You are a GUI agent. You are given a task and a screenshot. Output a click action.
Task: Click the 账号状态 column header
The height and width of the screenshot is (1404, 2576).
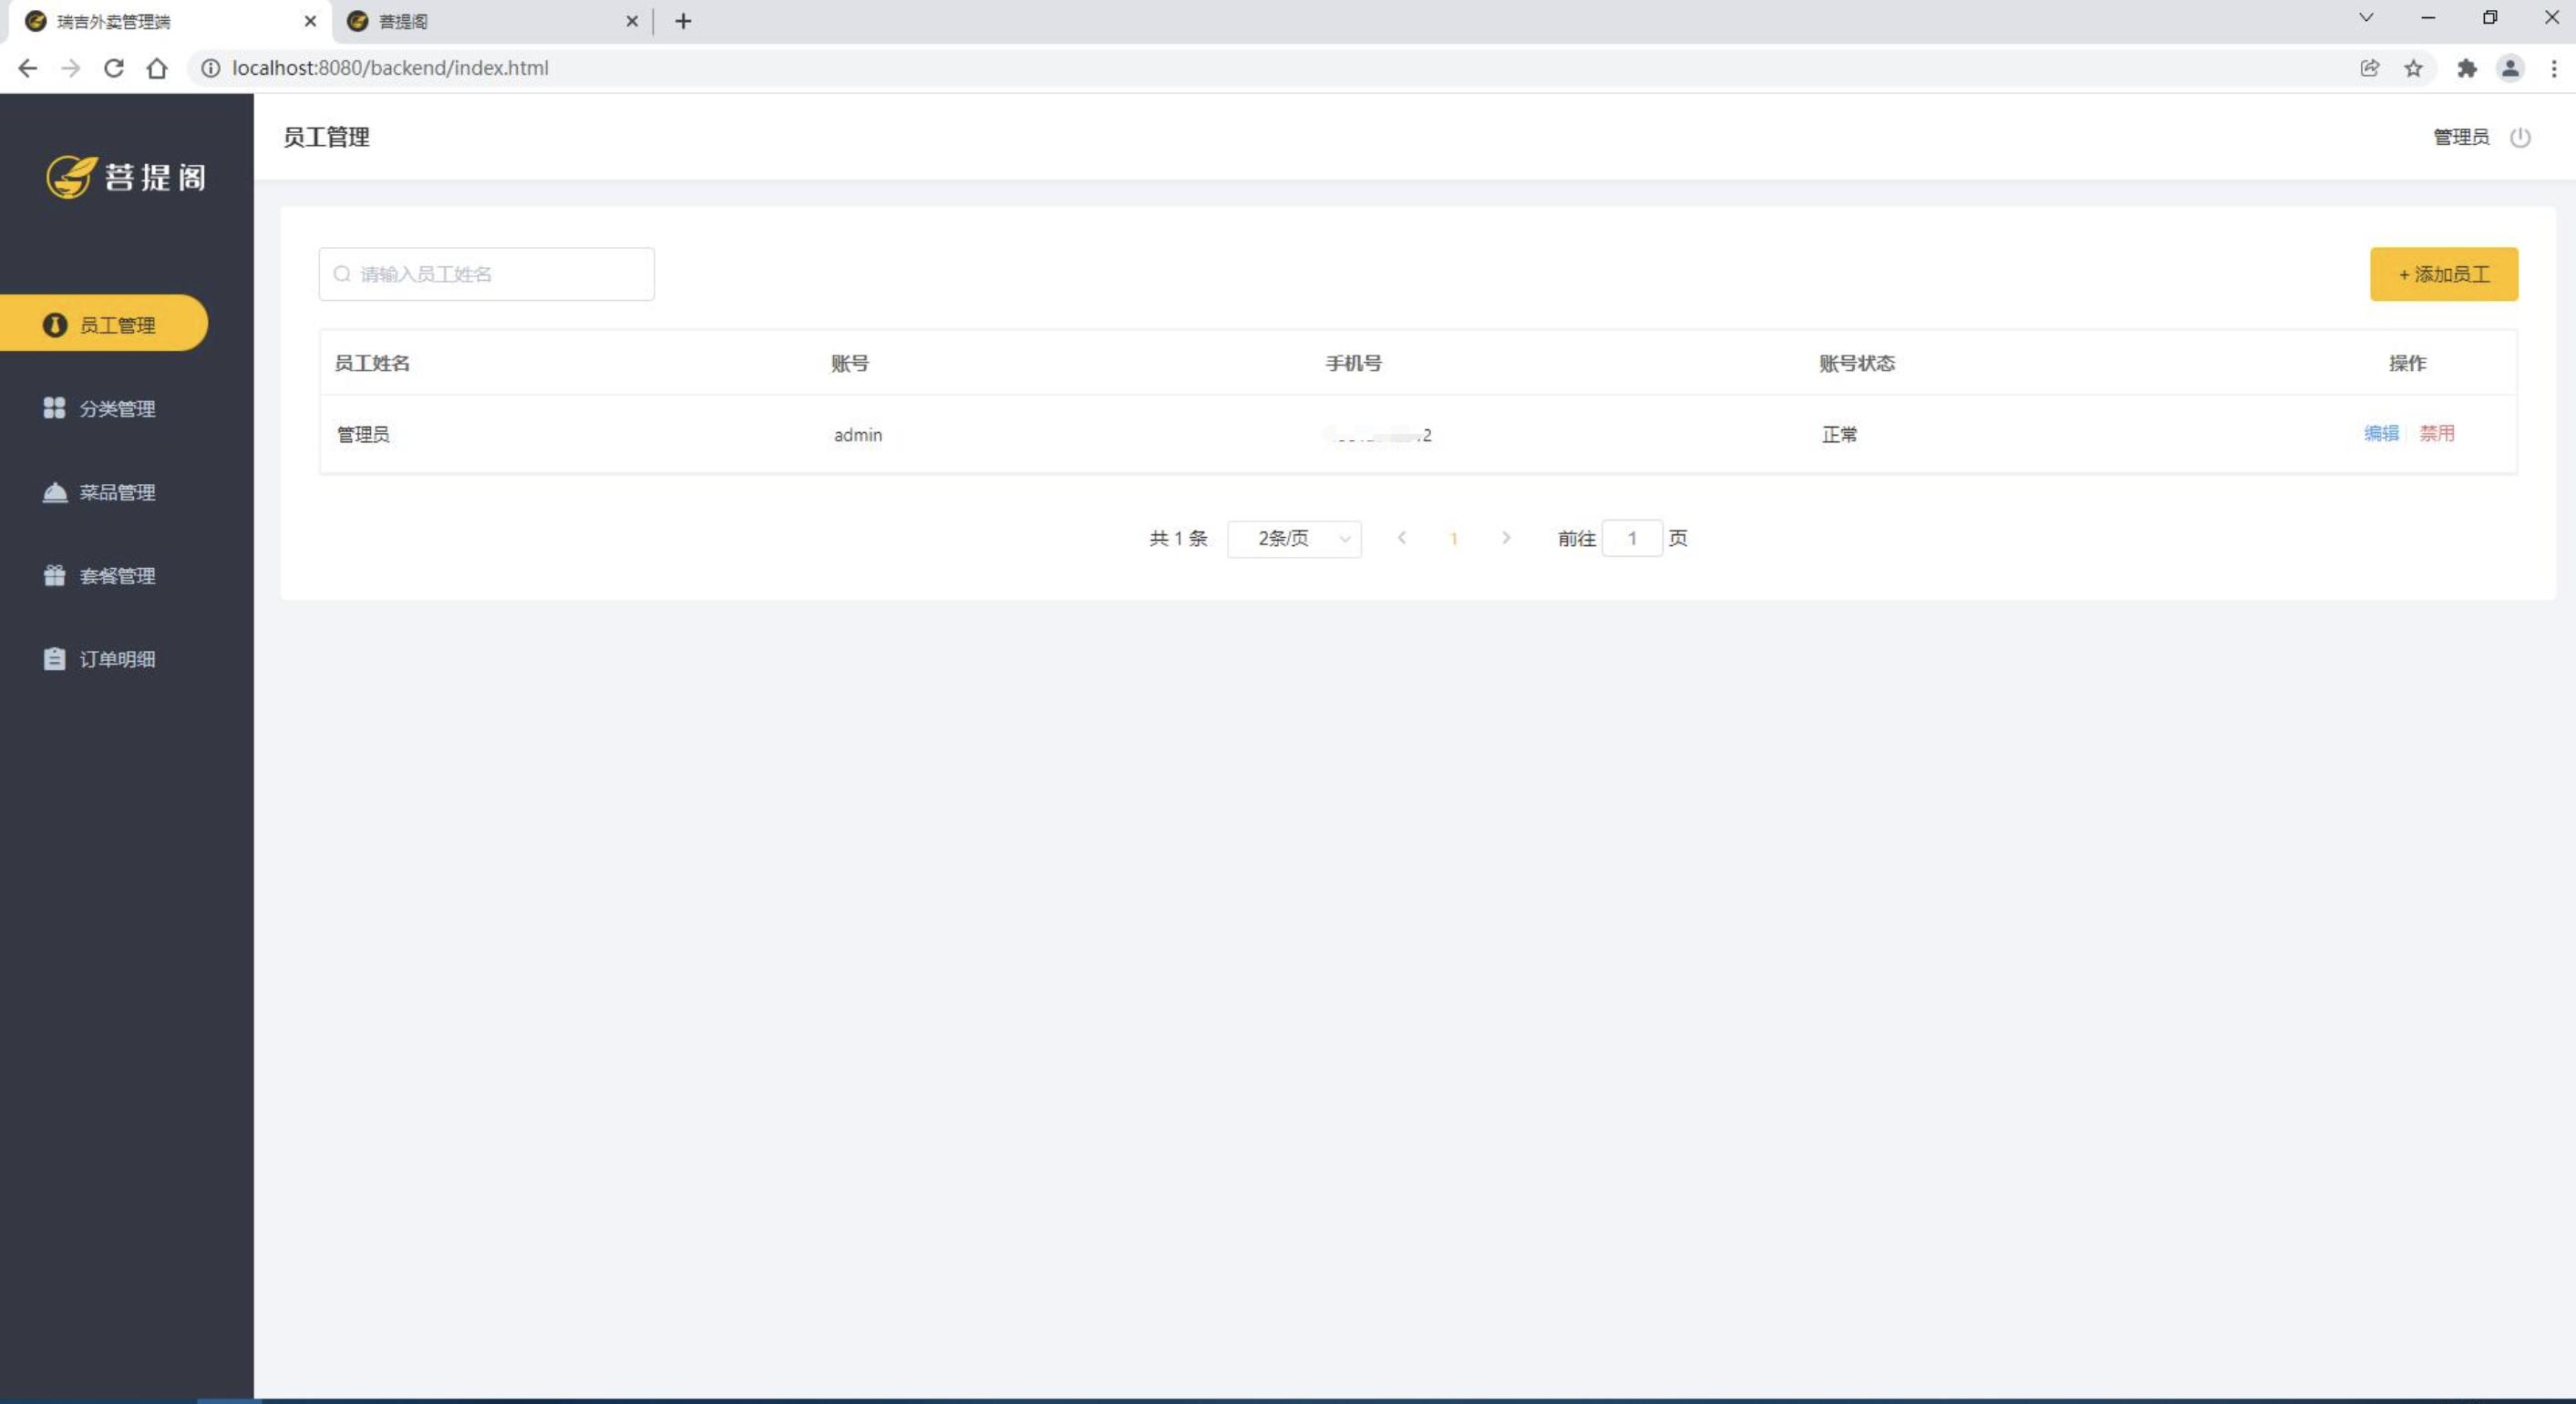tap(1857, 363)
